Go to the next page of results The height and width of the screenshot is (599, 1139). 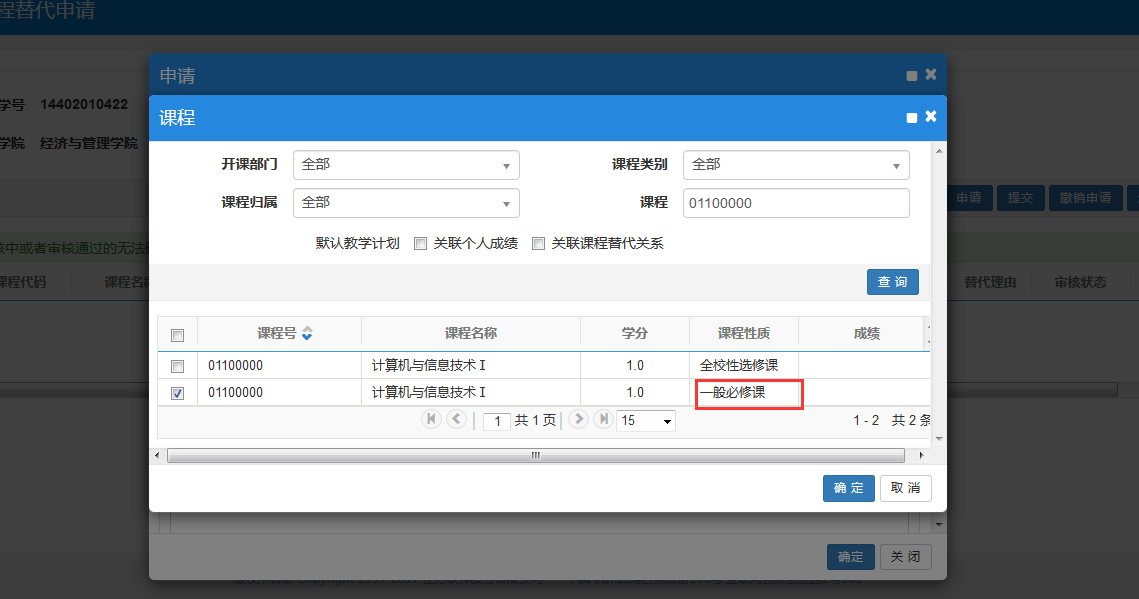pyautogui.click(x=578, y=420)
